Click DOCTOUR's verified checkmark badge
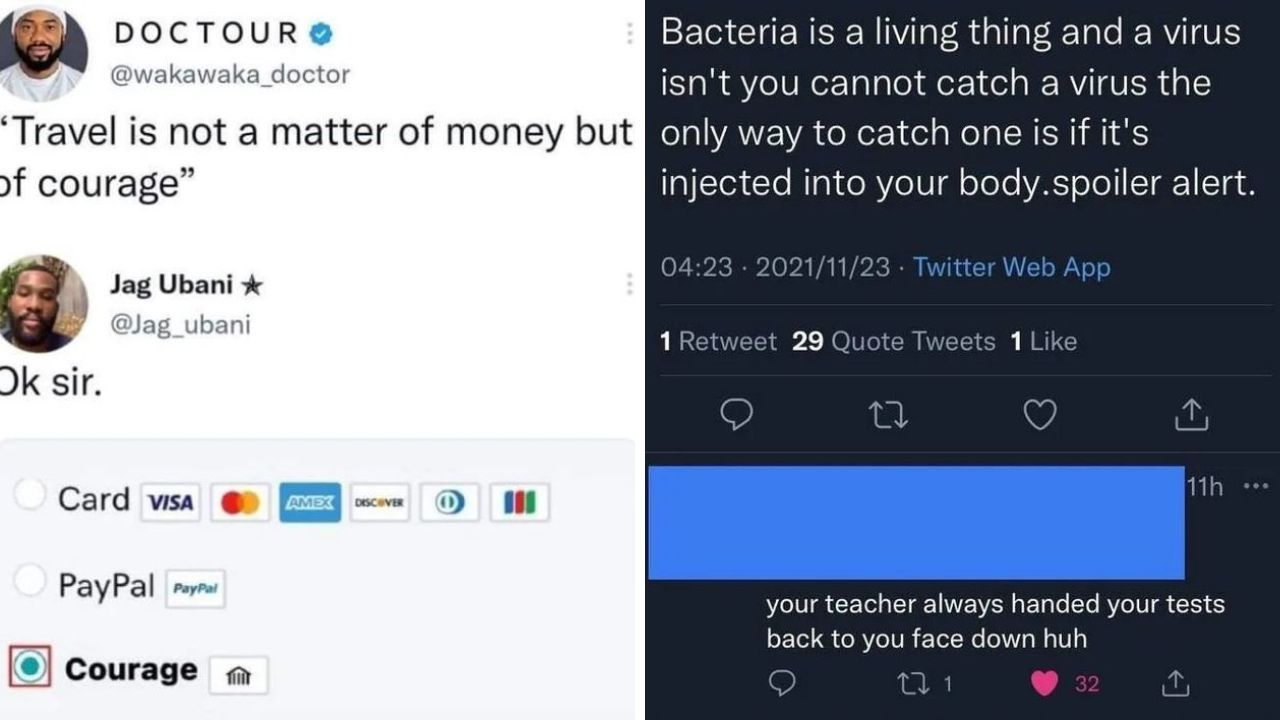 click(319, 31)
